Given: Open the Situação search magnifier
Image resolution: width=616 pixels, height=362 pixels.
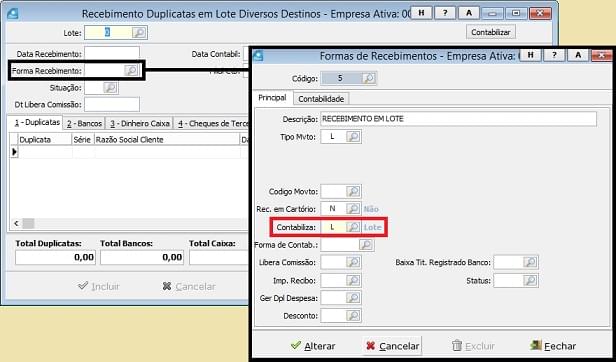Looking at the screenshot, I should [x=110, y=88].
